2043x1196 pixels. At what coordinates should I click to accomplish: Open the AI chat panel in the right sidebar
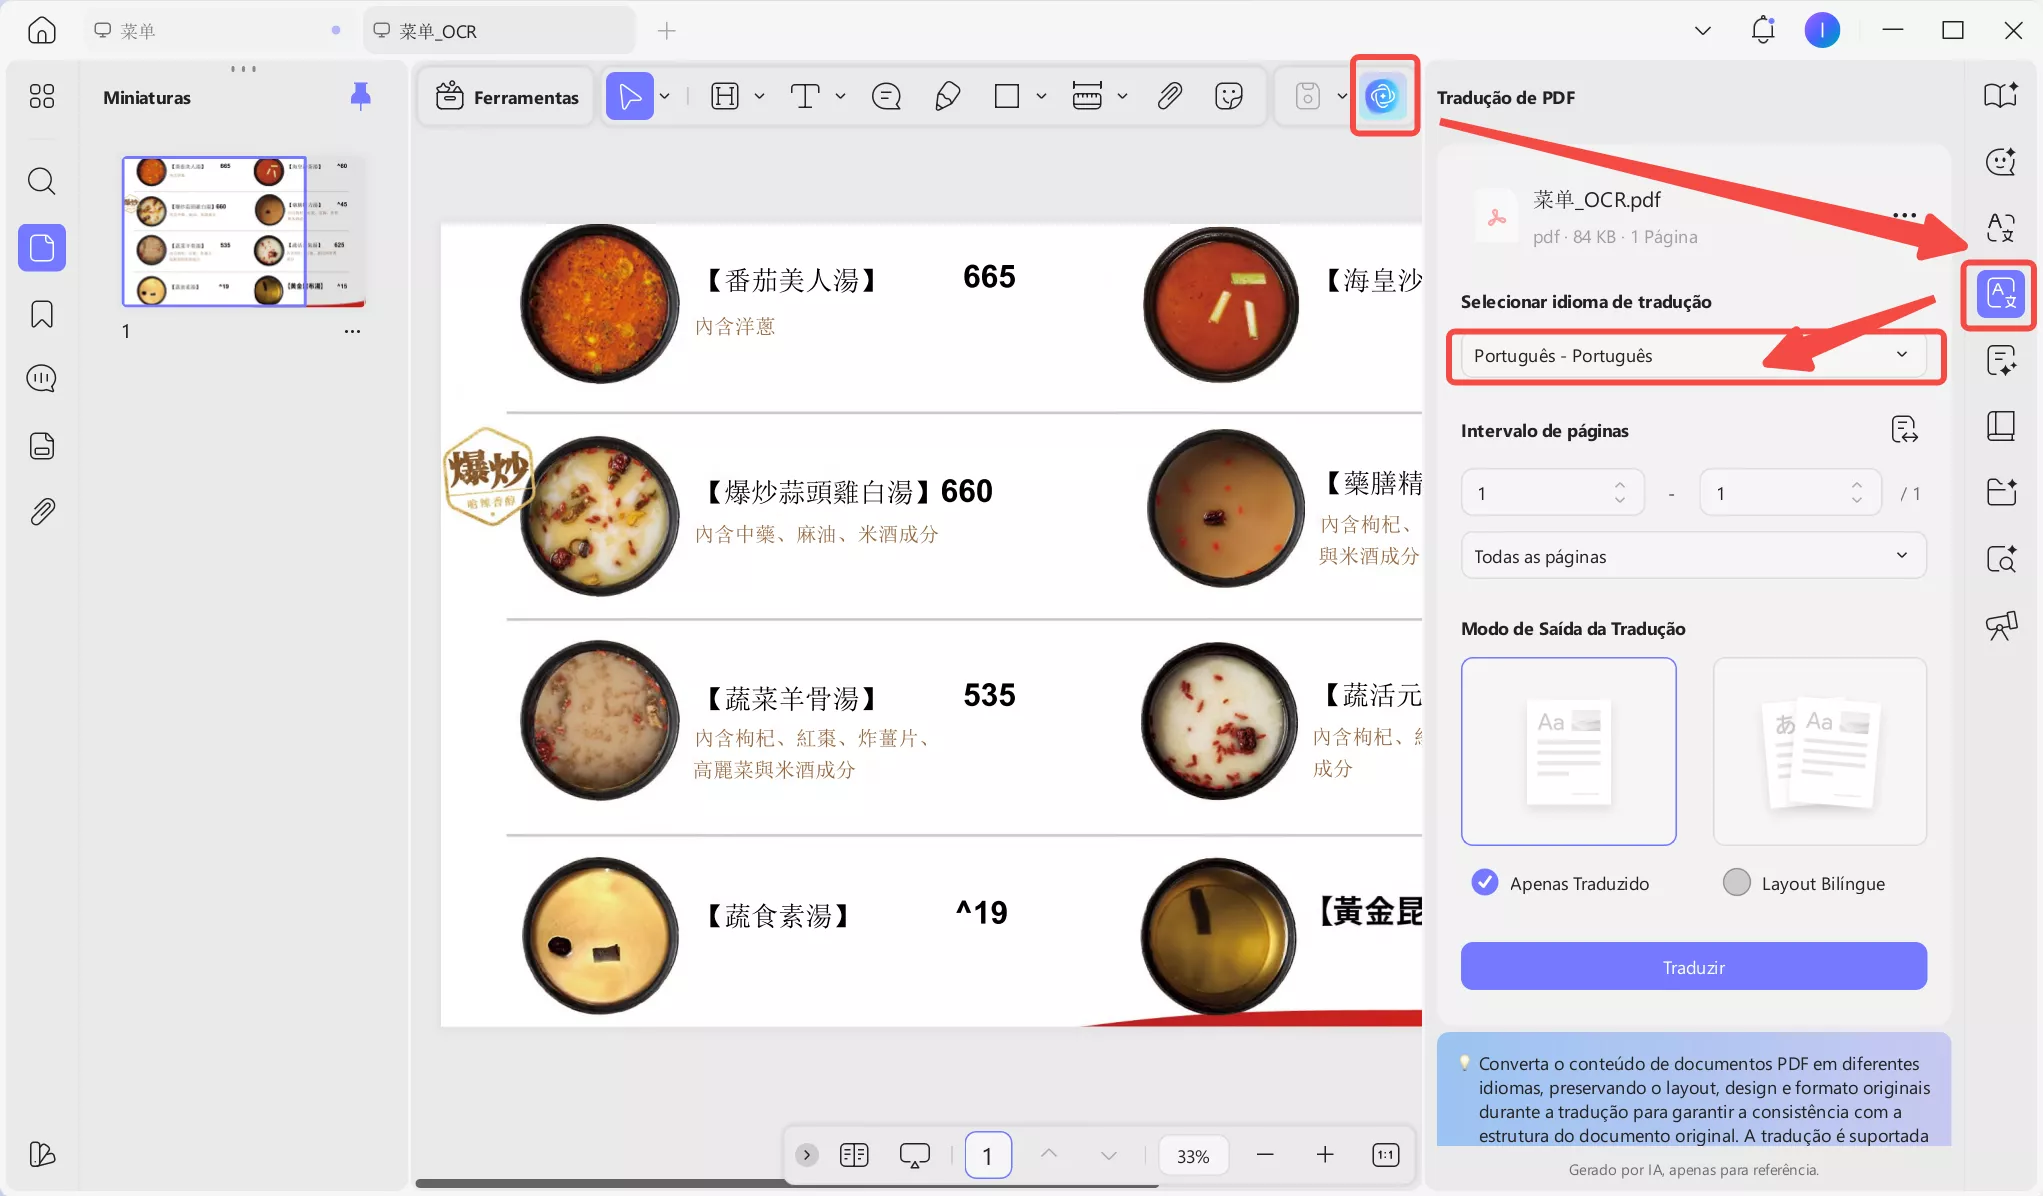[x=2001, y=162]
